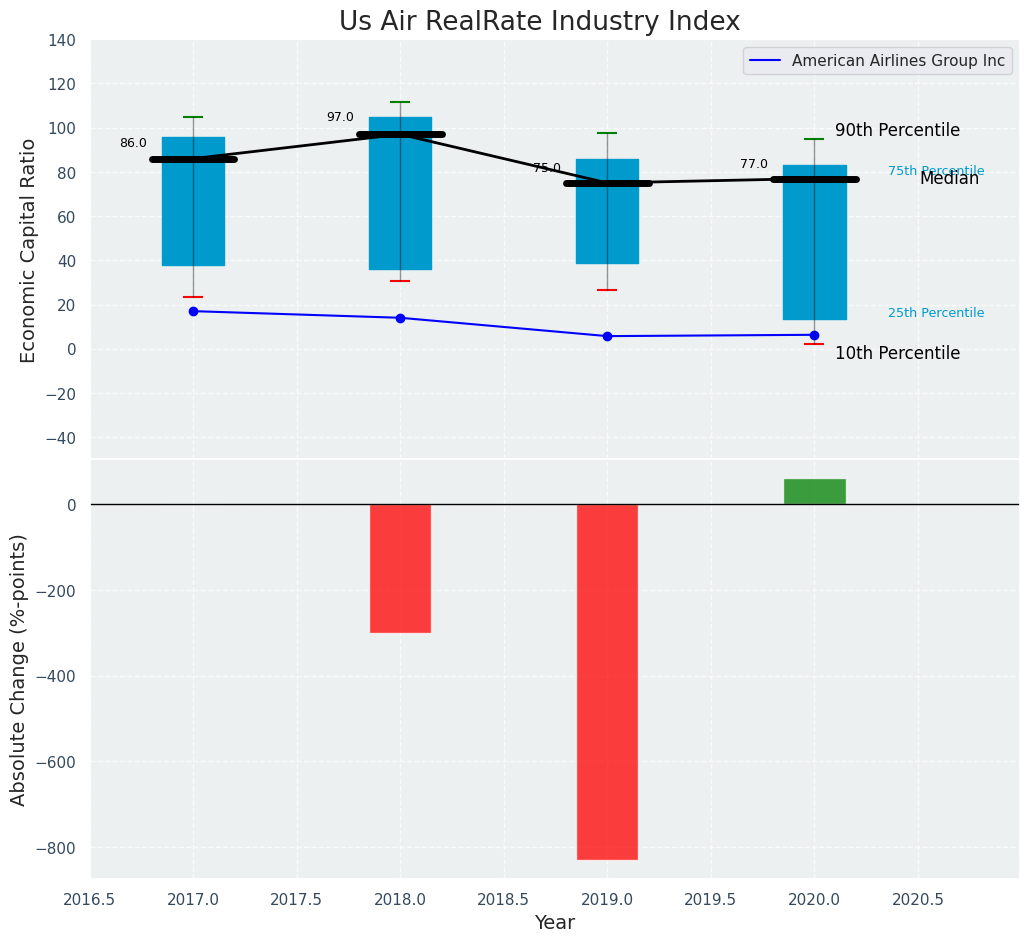Click American Airlines 2018 data point
This screenshot has height=942, width=1029.
click(x=400, y=318)
